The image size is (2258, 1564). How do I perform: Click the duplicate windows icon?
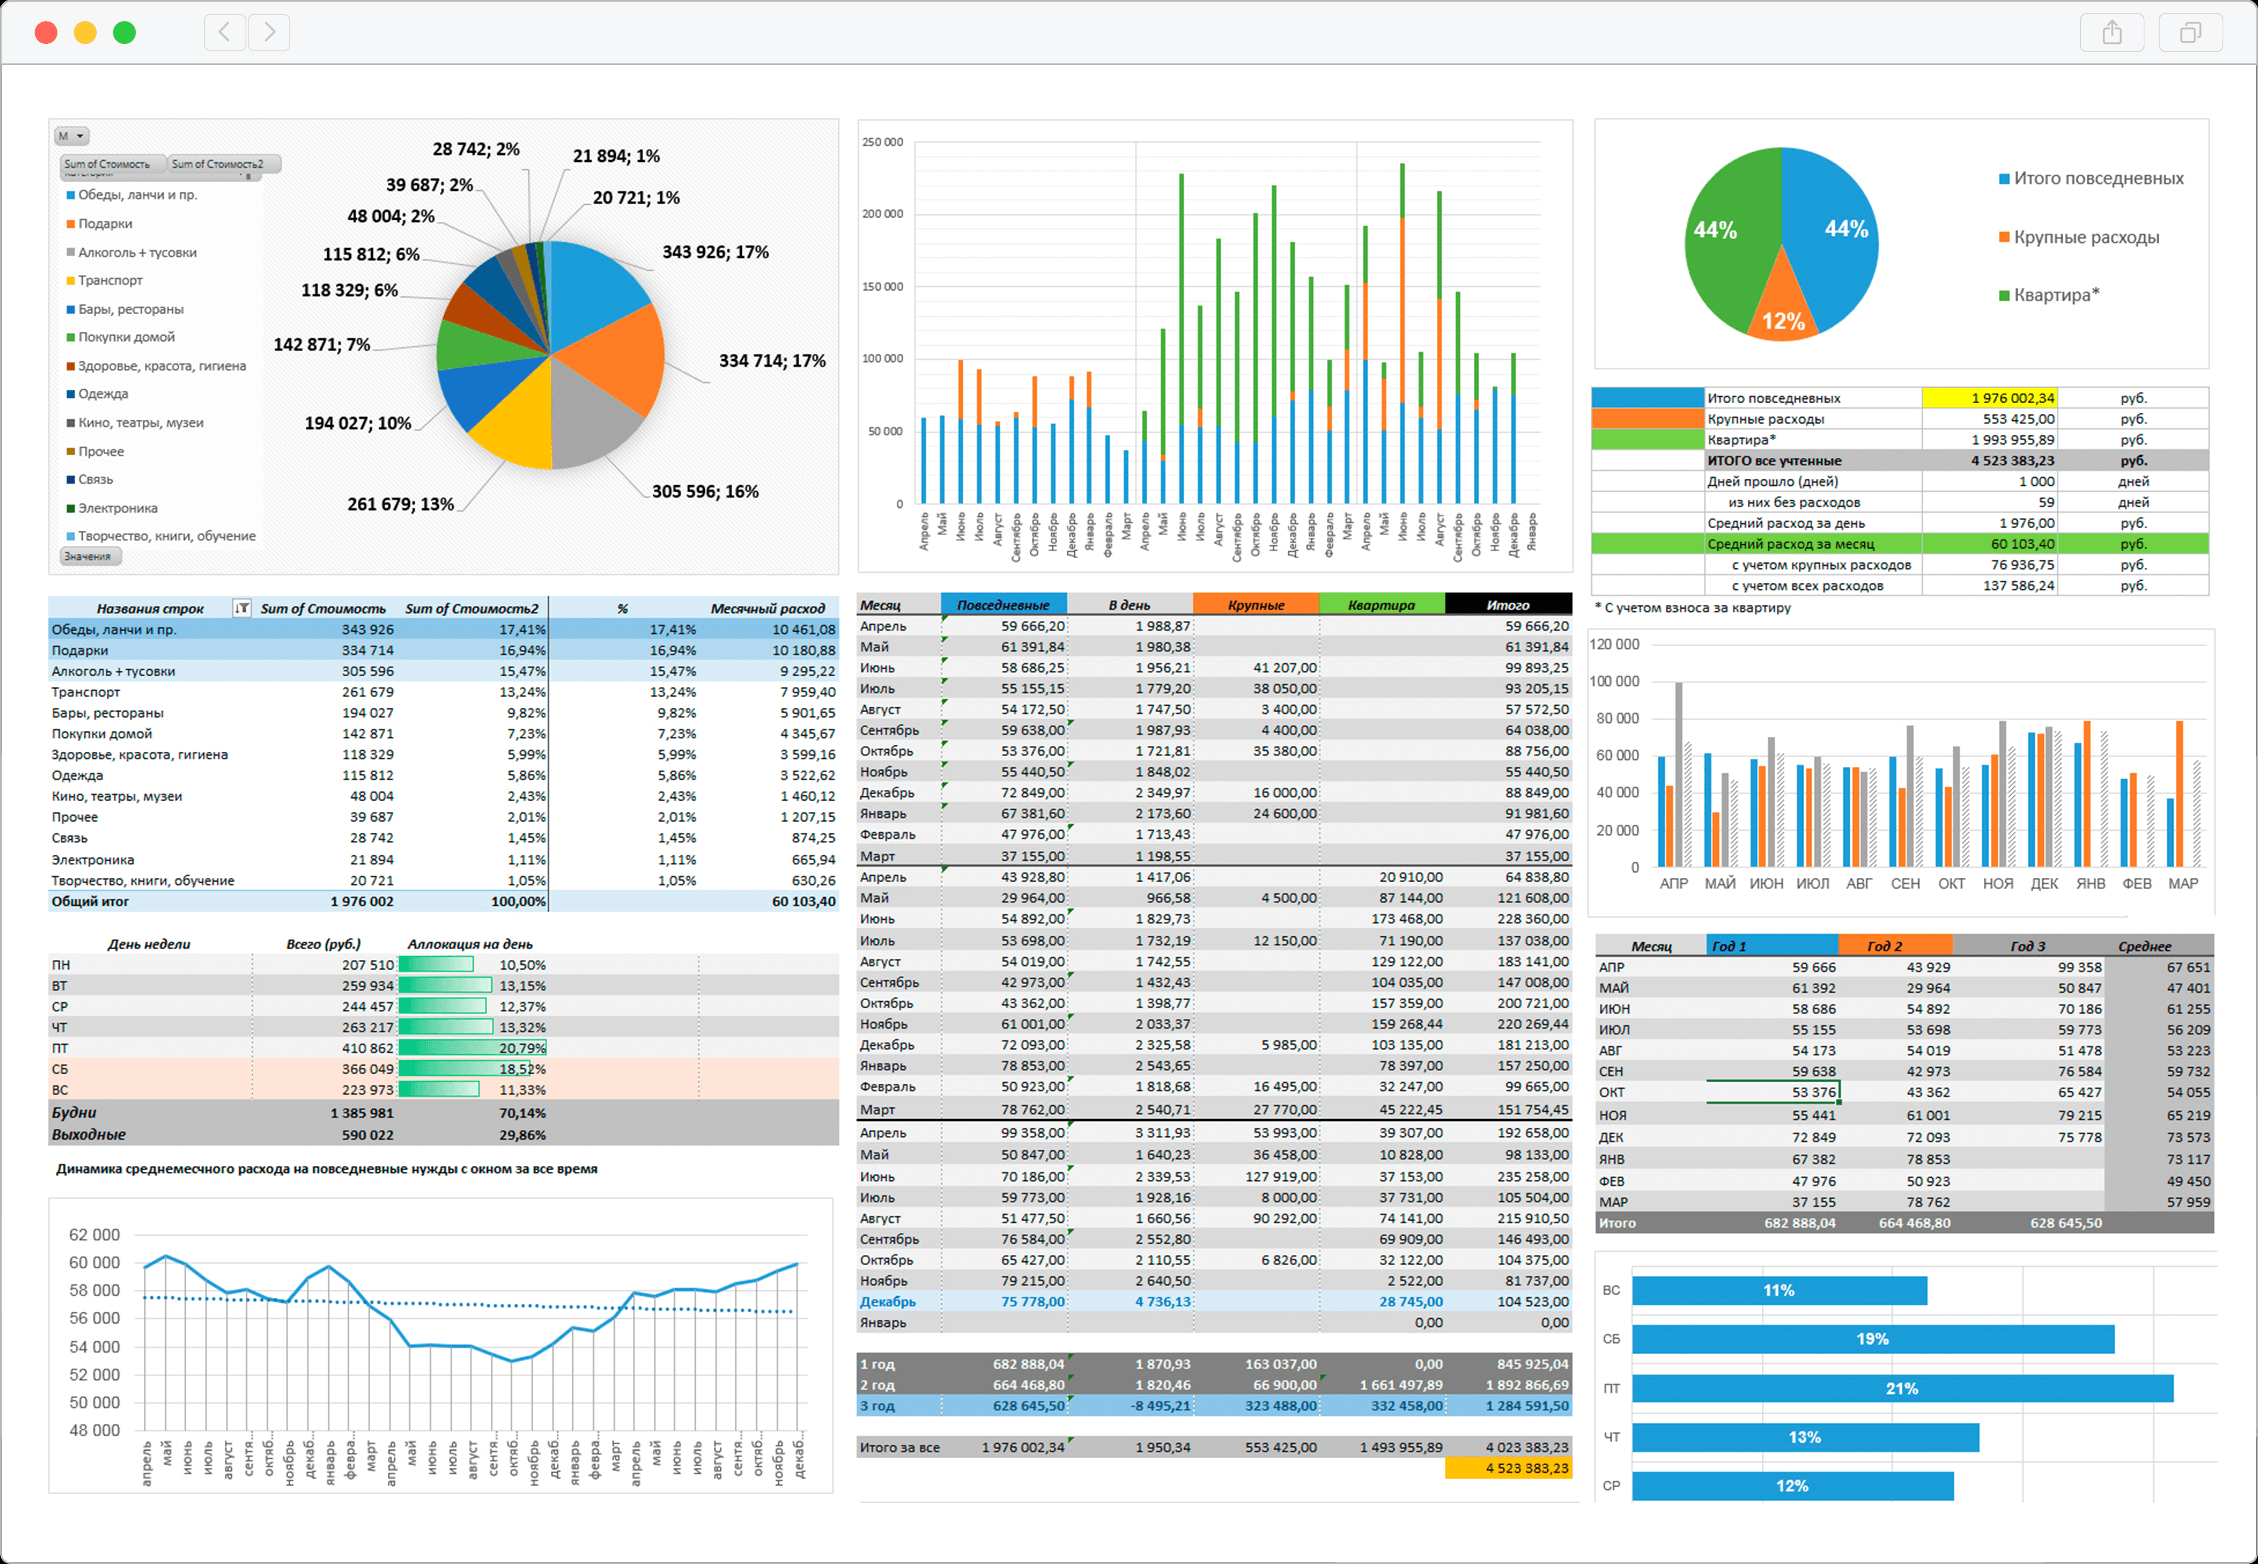2189,33
